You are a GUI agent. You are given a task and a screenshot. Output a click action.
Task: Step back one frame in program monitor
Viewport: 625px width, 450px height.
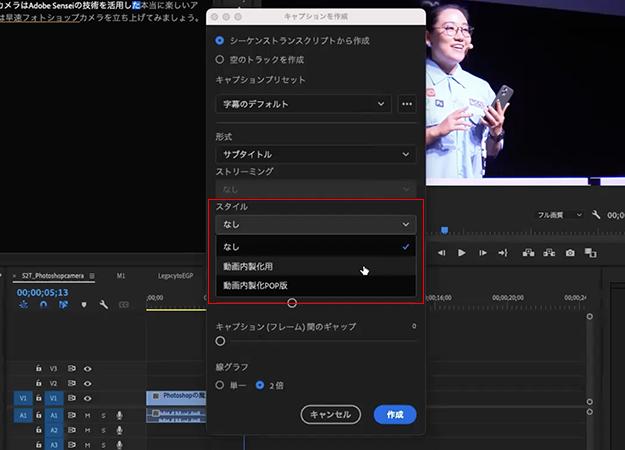[441, 253]
